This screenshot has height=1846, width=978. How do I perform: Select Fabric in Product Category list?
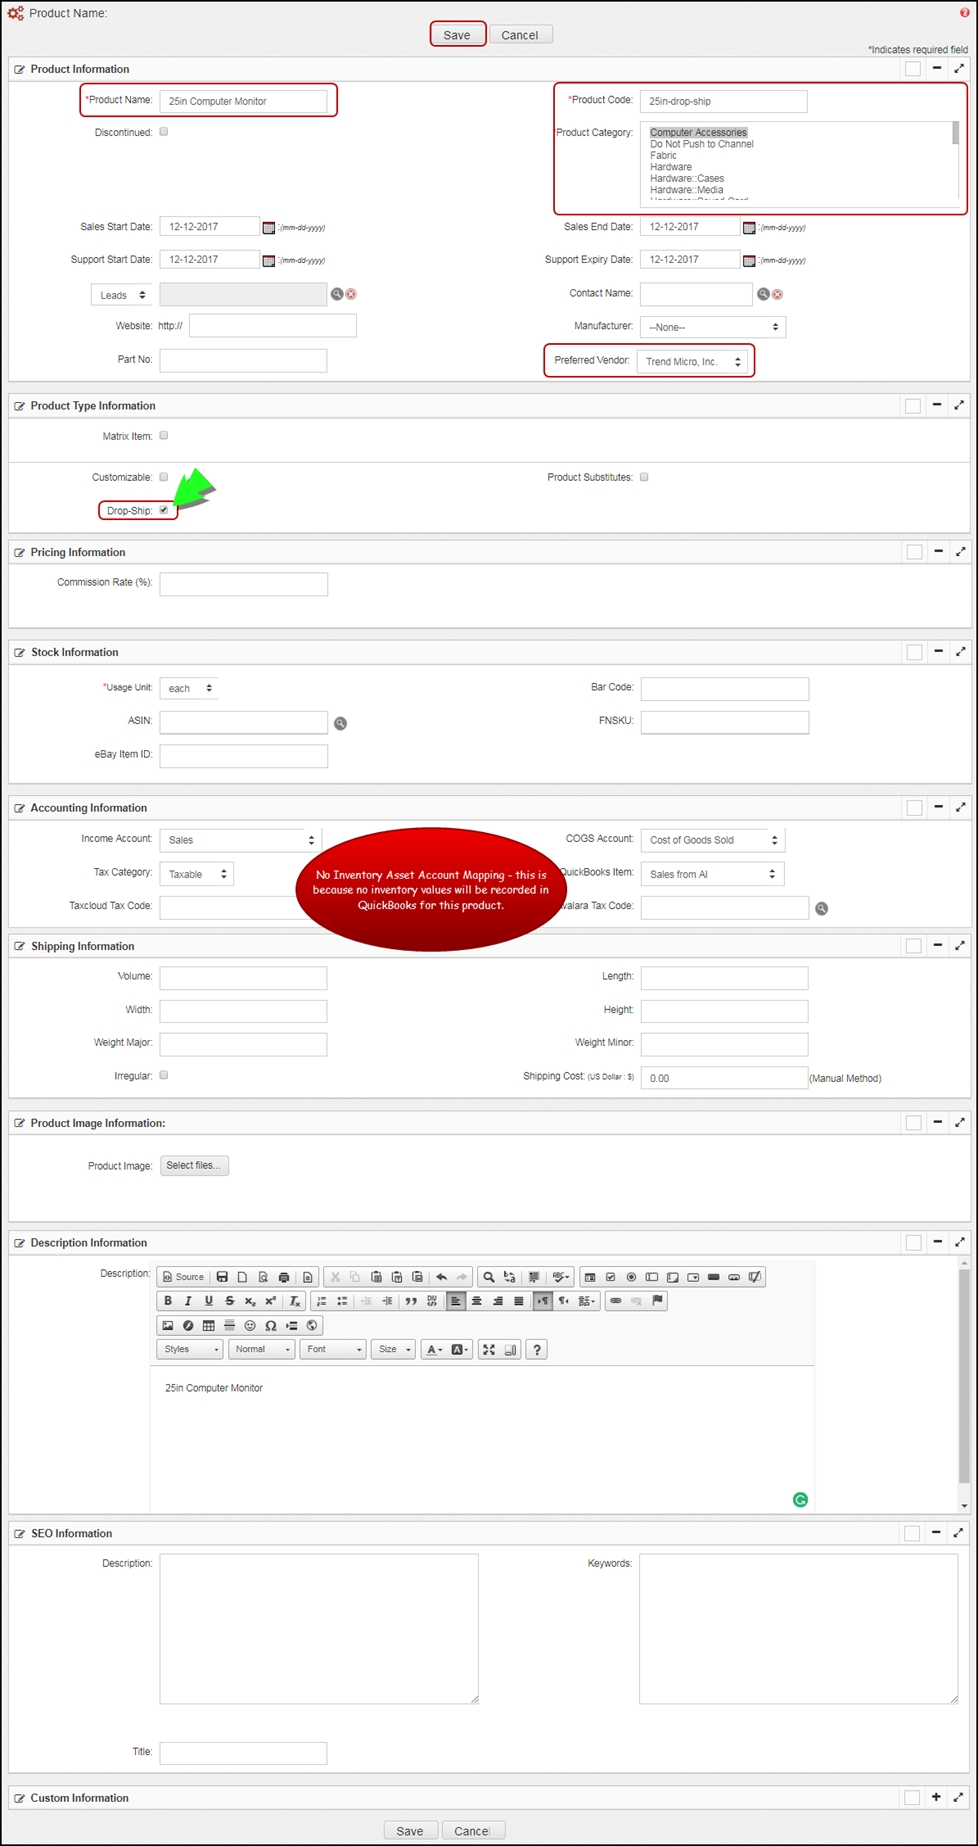coord(663,156)
